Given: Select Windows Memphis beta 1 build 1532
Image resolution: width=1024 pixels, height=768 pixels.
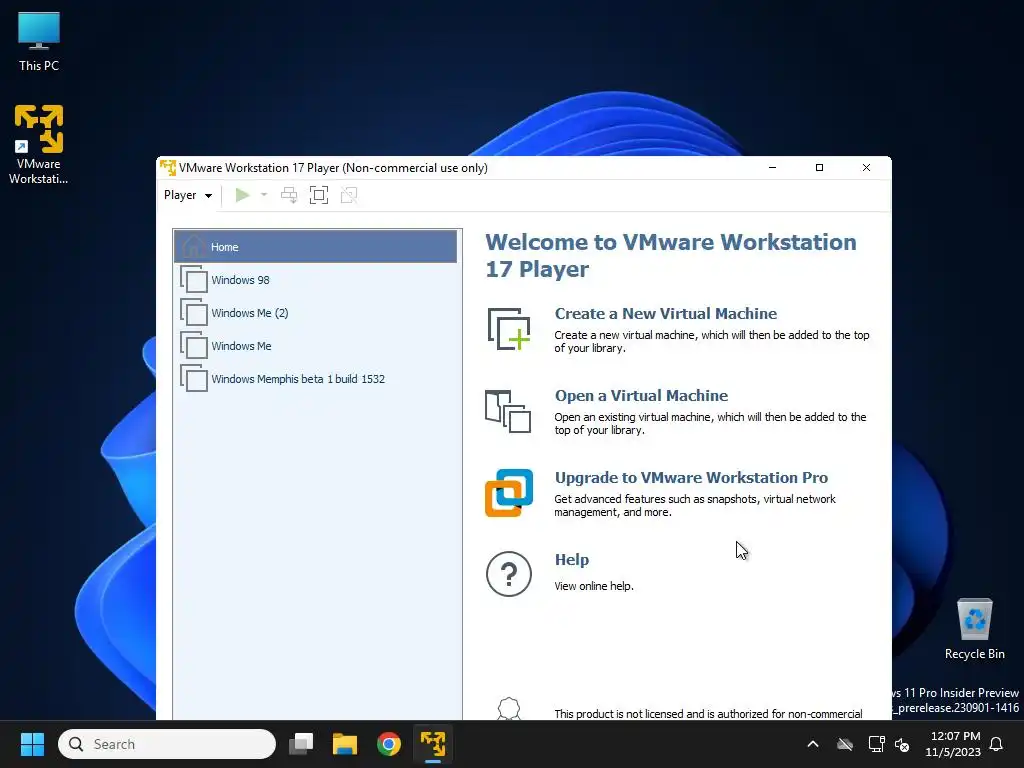Looking at the screenshot, I should tap(315, 379).
